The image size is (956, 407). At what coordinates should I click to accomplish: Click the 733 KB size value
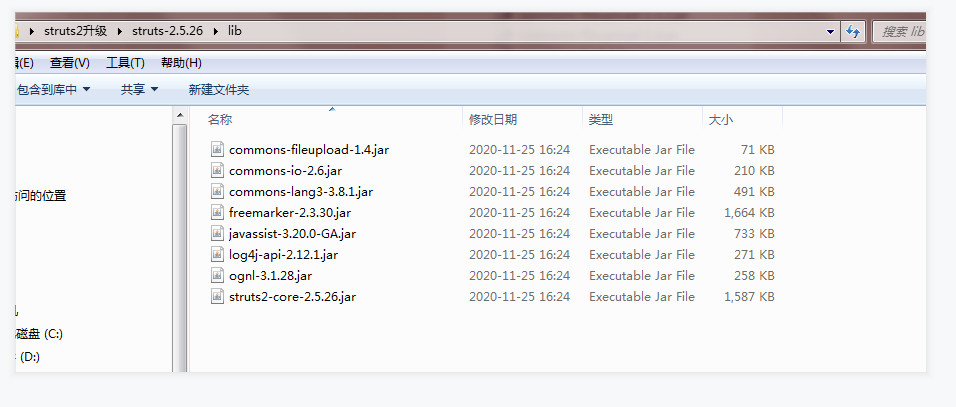[x=754, y=233]
